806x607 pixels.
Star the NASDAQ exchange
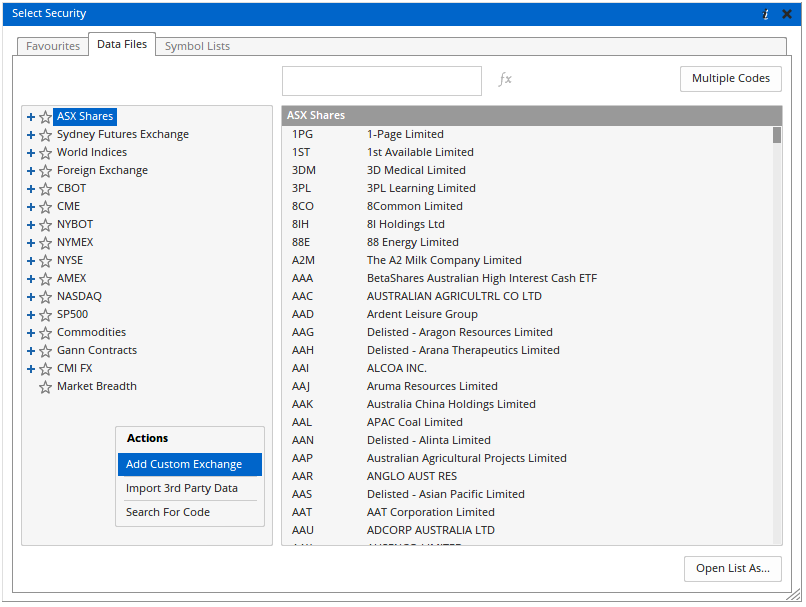click(x=45, y=297)
